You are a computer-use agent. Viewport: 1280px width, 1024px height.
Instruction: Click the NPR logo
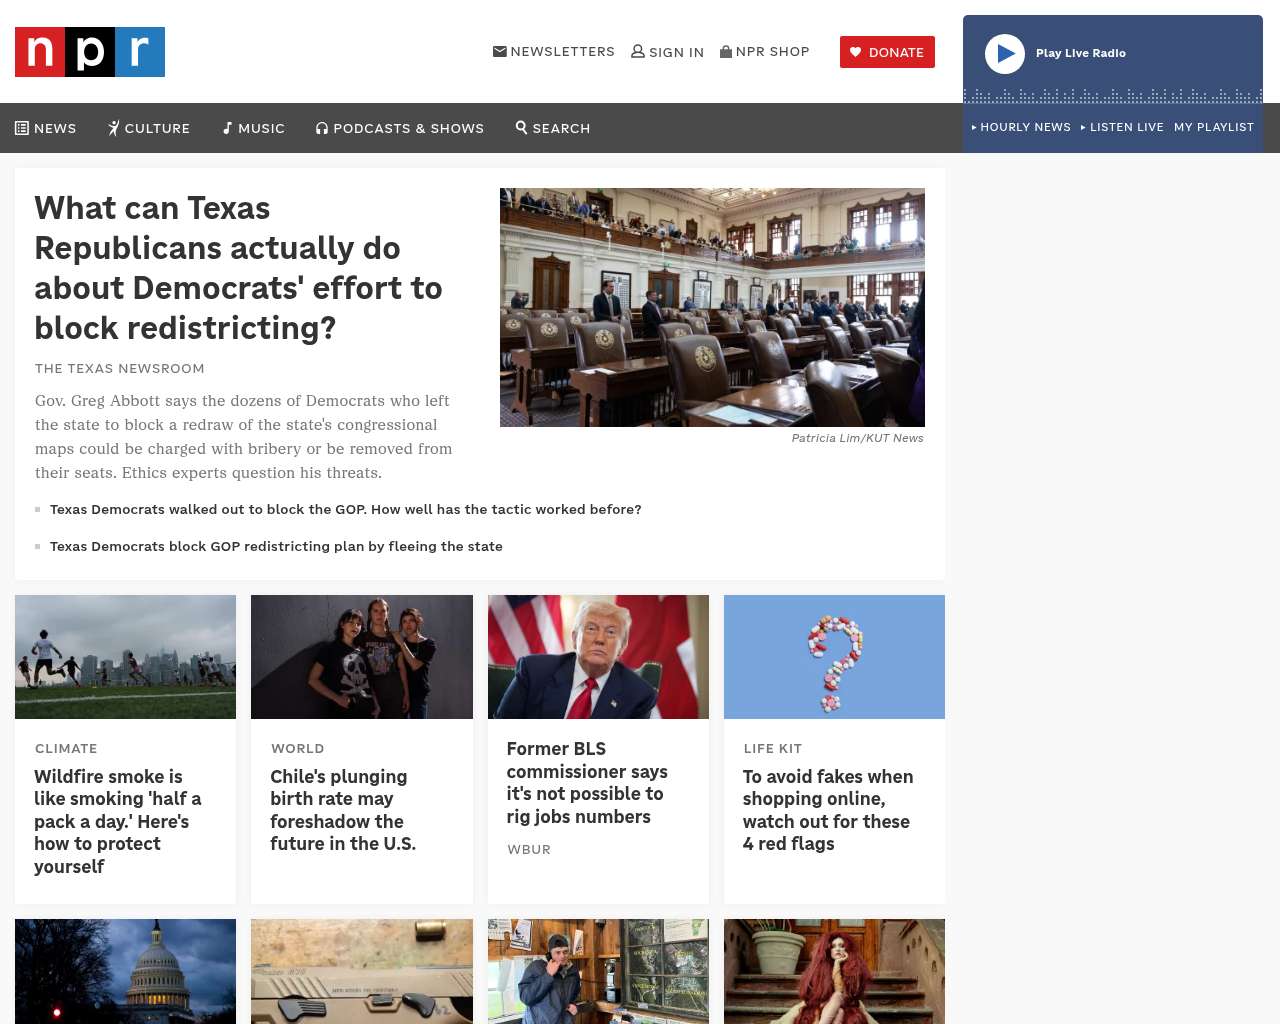click(90, 52)
